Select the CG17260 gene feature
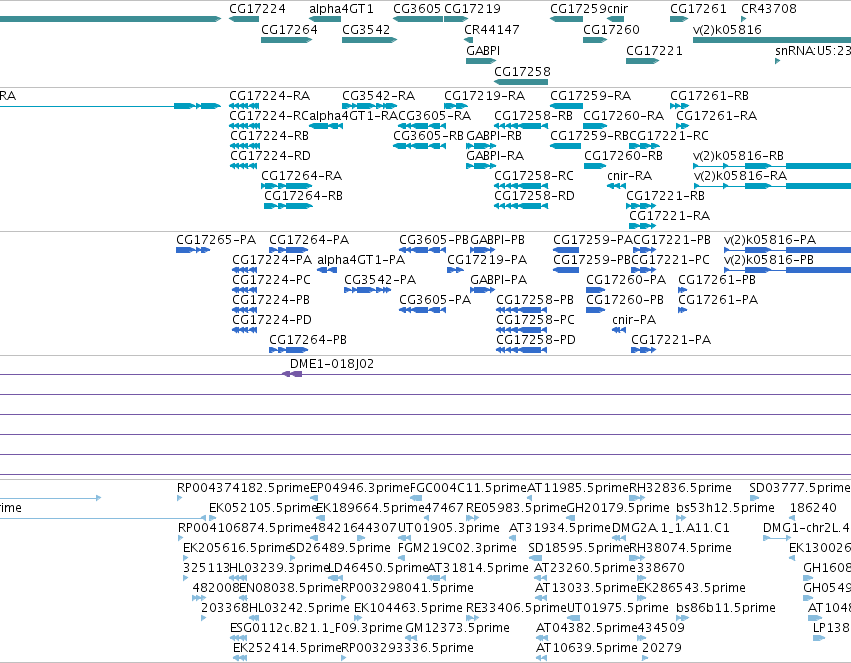The image size is (851, 663). 595,40
